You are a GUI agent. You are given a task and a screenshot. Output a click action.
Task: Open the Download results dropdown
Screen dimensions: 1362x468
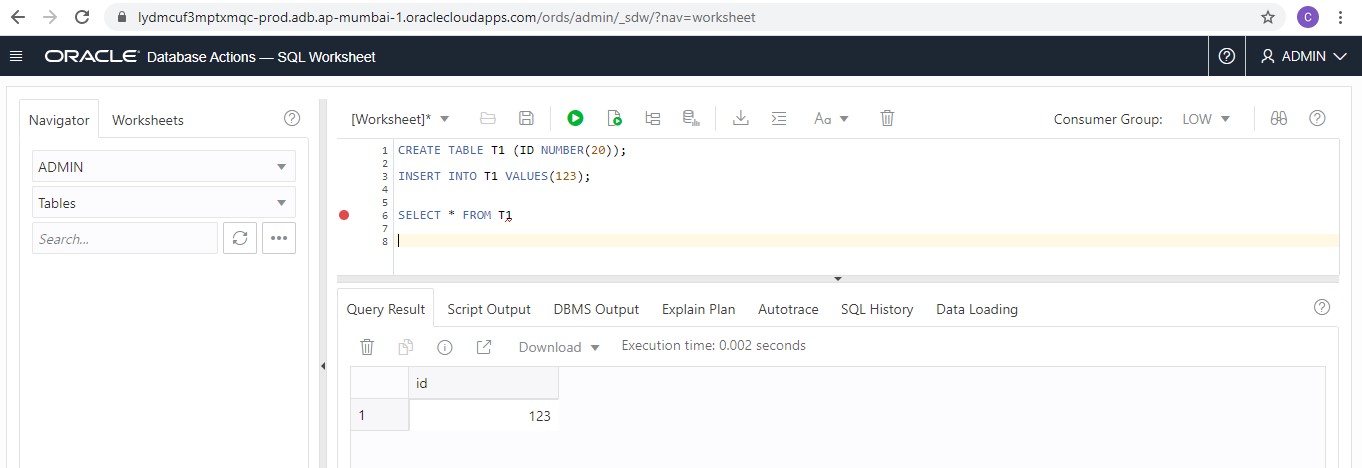(559, 347)
